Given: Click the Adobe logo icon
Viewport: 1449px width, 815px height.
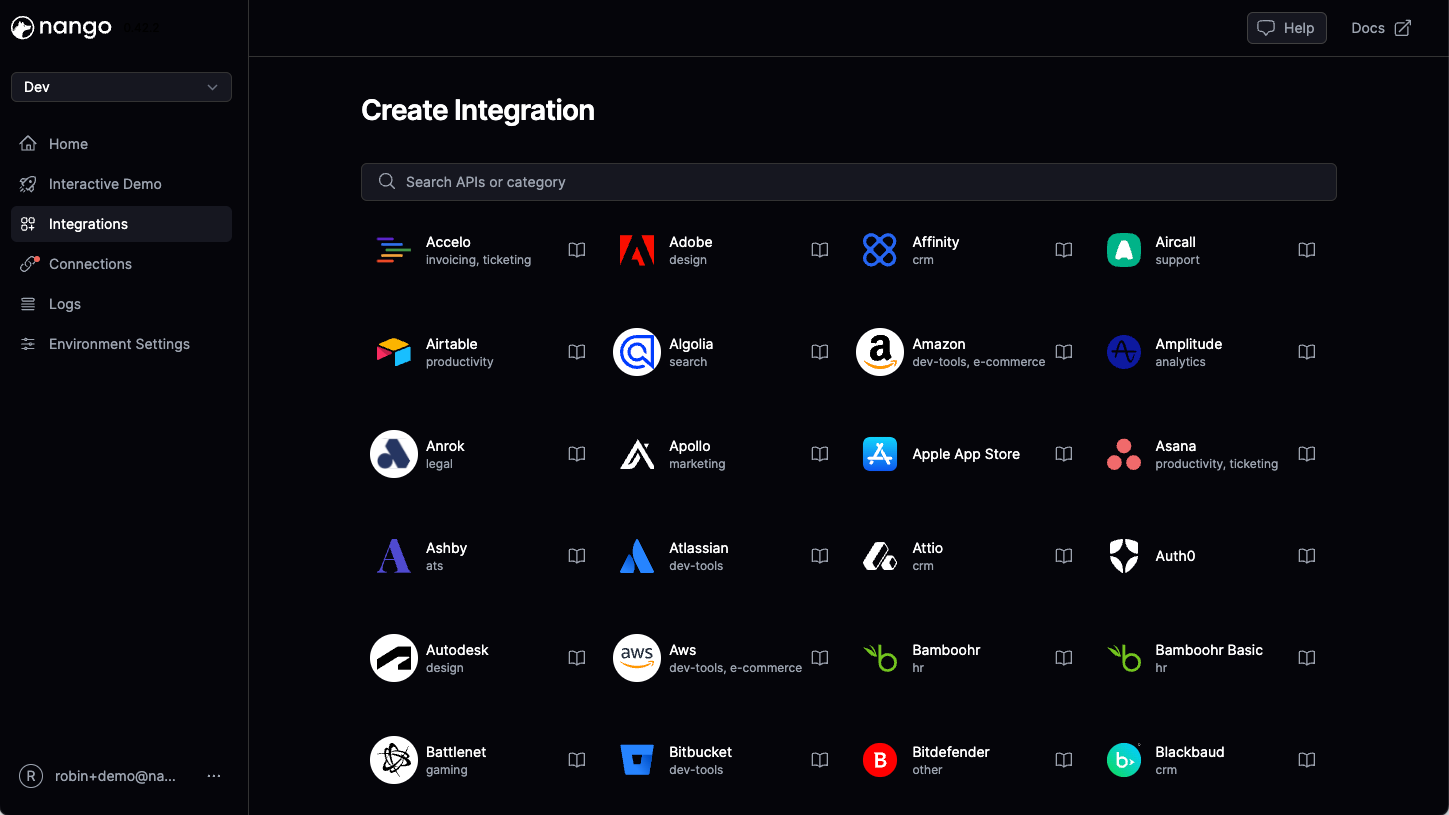Looking at the screenshot, I should point(637,250).
